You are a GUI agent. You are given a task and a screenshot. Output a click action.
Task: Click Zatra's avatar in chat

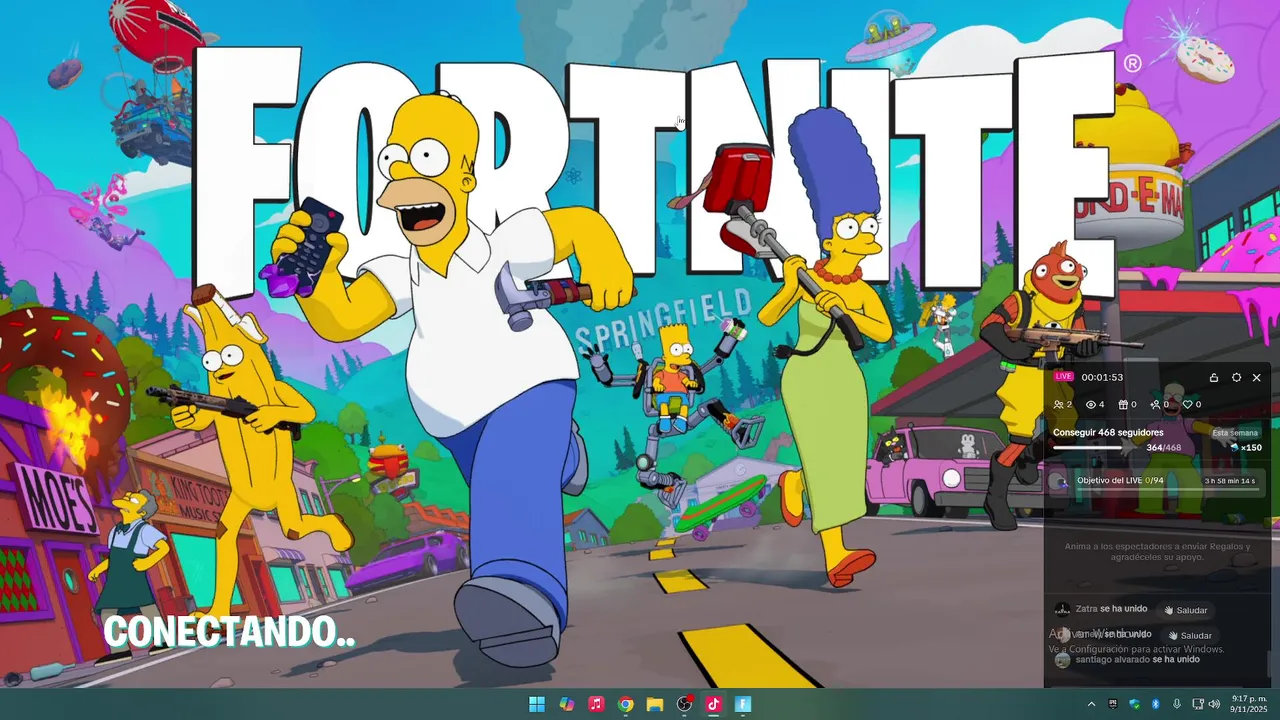coord(1062,609)
